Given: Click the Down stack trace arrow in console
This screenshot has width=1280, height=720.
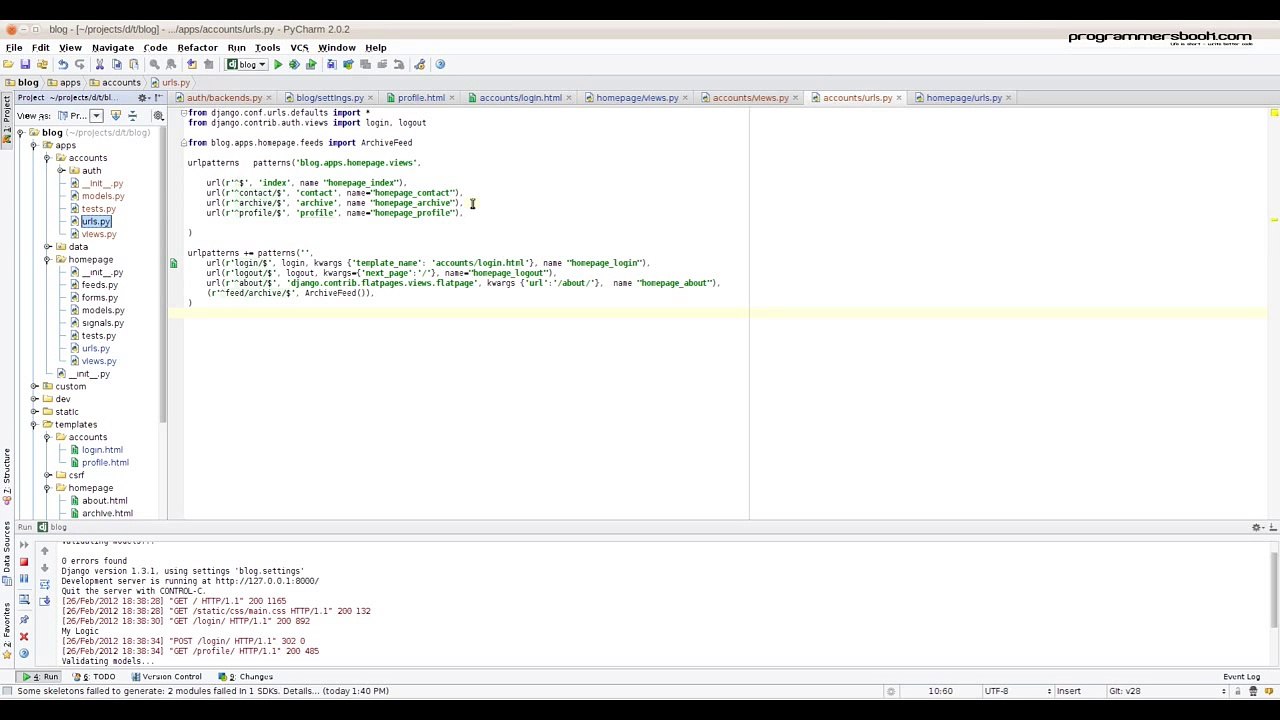Looking at the screenshot, I should point(44,567).
